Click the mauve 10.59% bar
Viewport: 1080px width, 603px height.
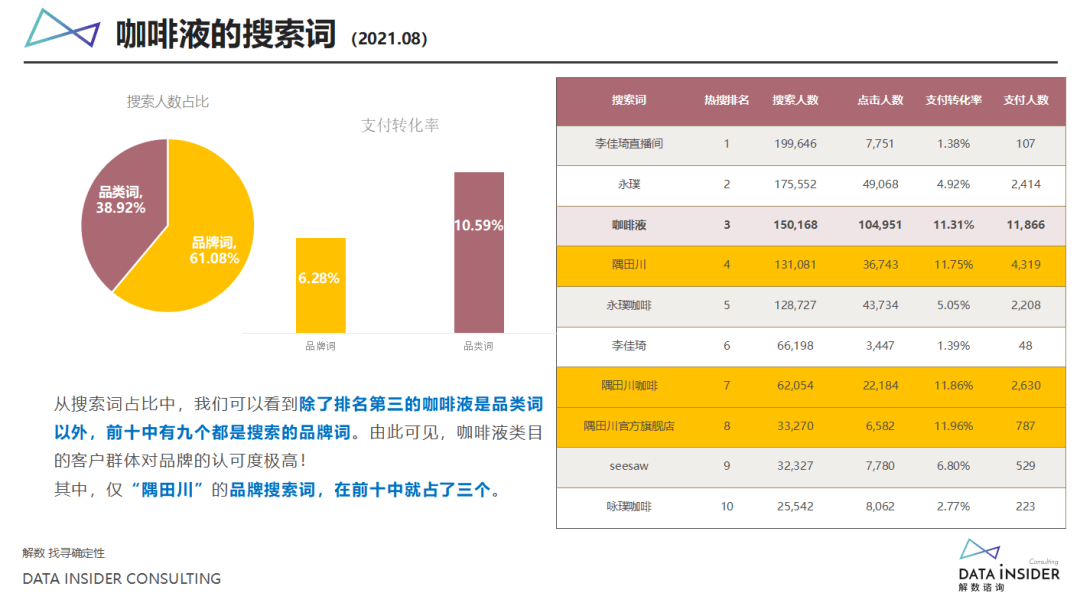[x=479, y=252]
